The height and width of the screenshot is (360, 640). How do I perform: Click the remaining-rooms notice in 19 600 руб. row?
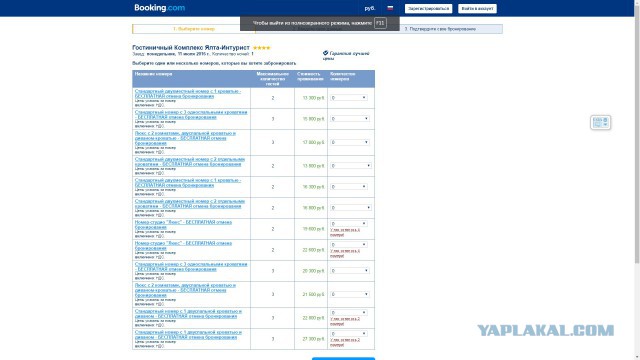345,232
